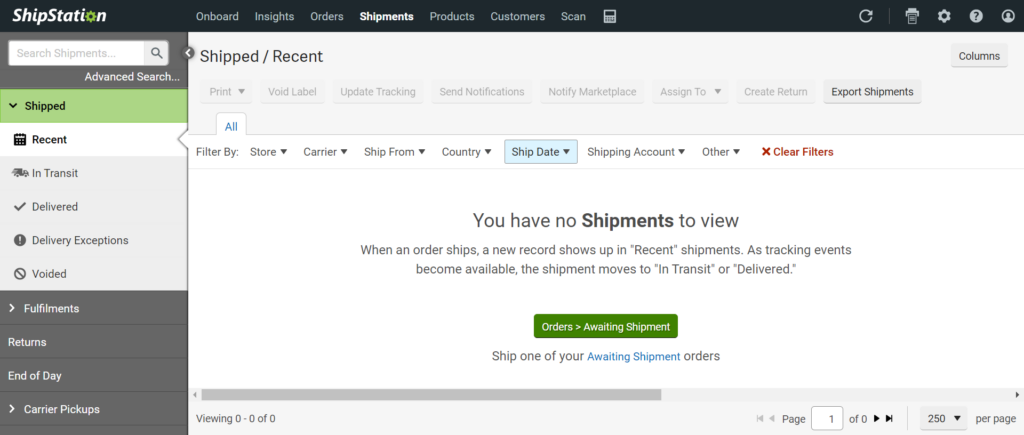Change the 250 per page dropdown

[944, 419]
